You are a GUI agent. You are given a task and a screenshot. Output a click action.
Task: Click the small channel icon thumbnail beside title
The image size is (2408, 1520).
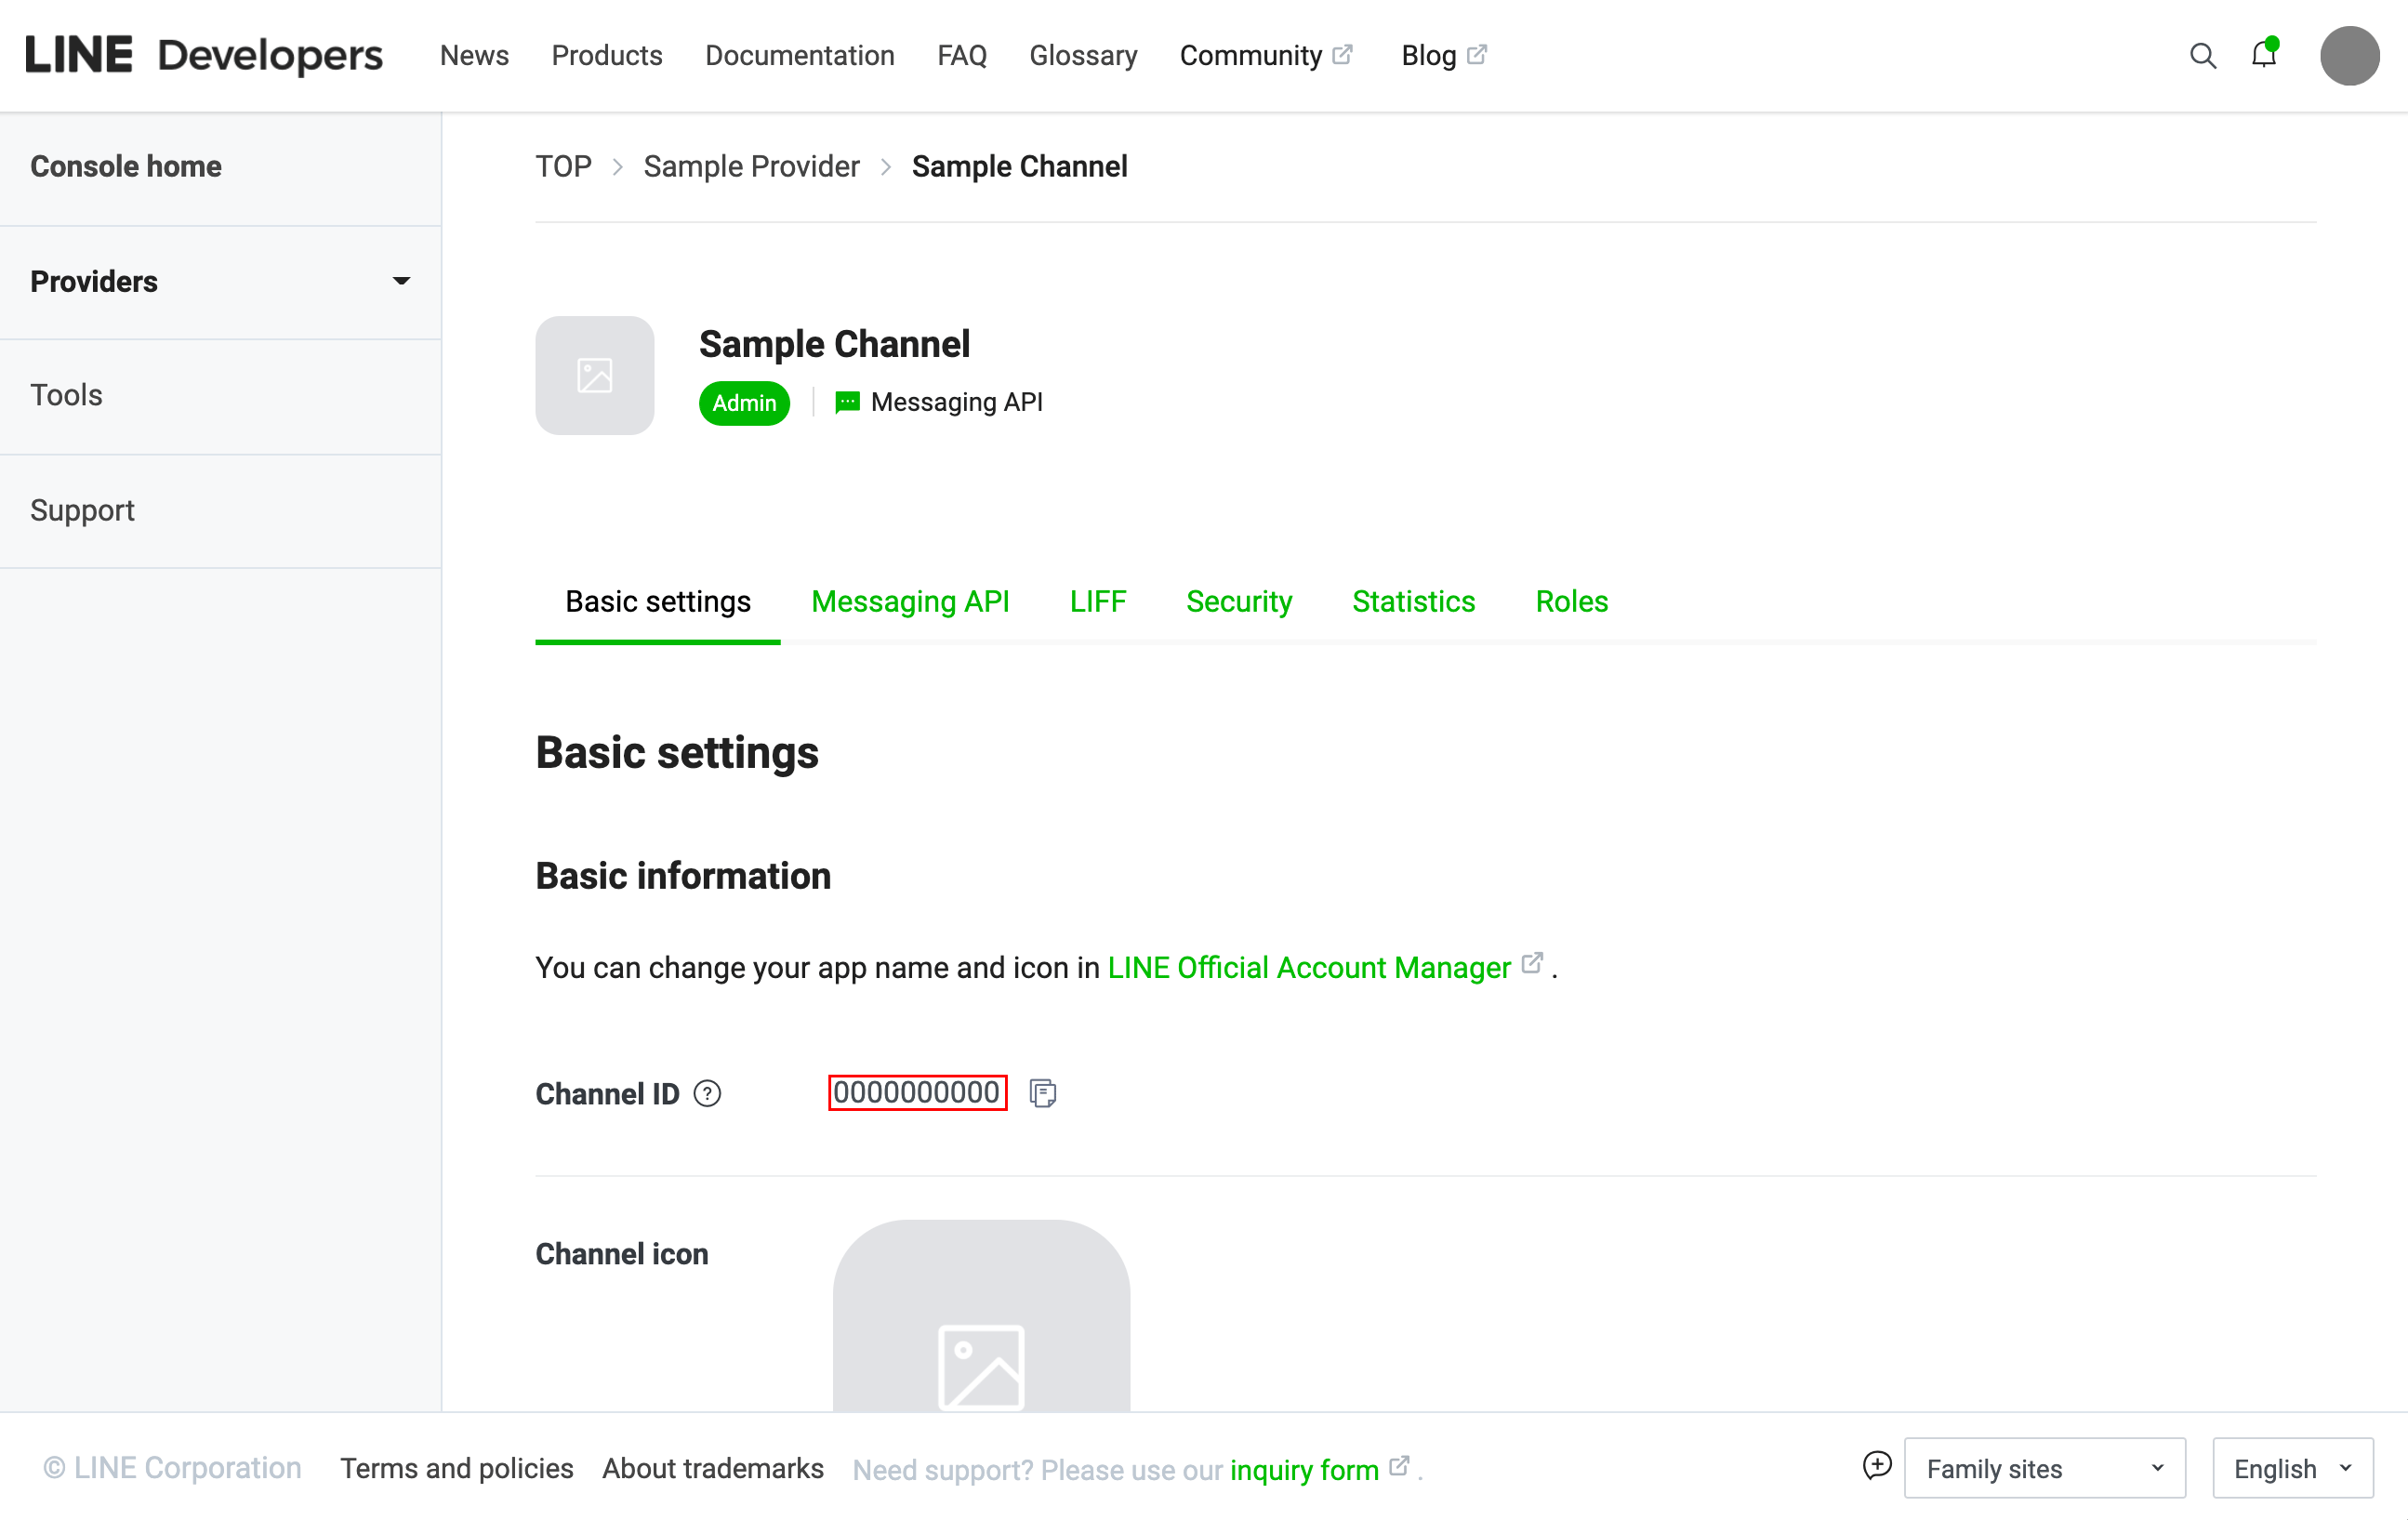(x=595, y=376)
